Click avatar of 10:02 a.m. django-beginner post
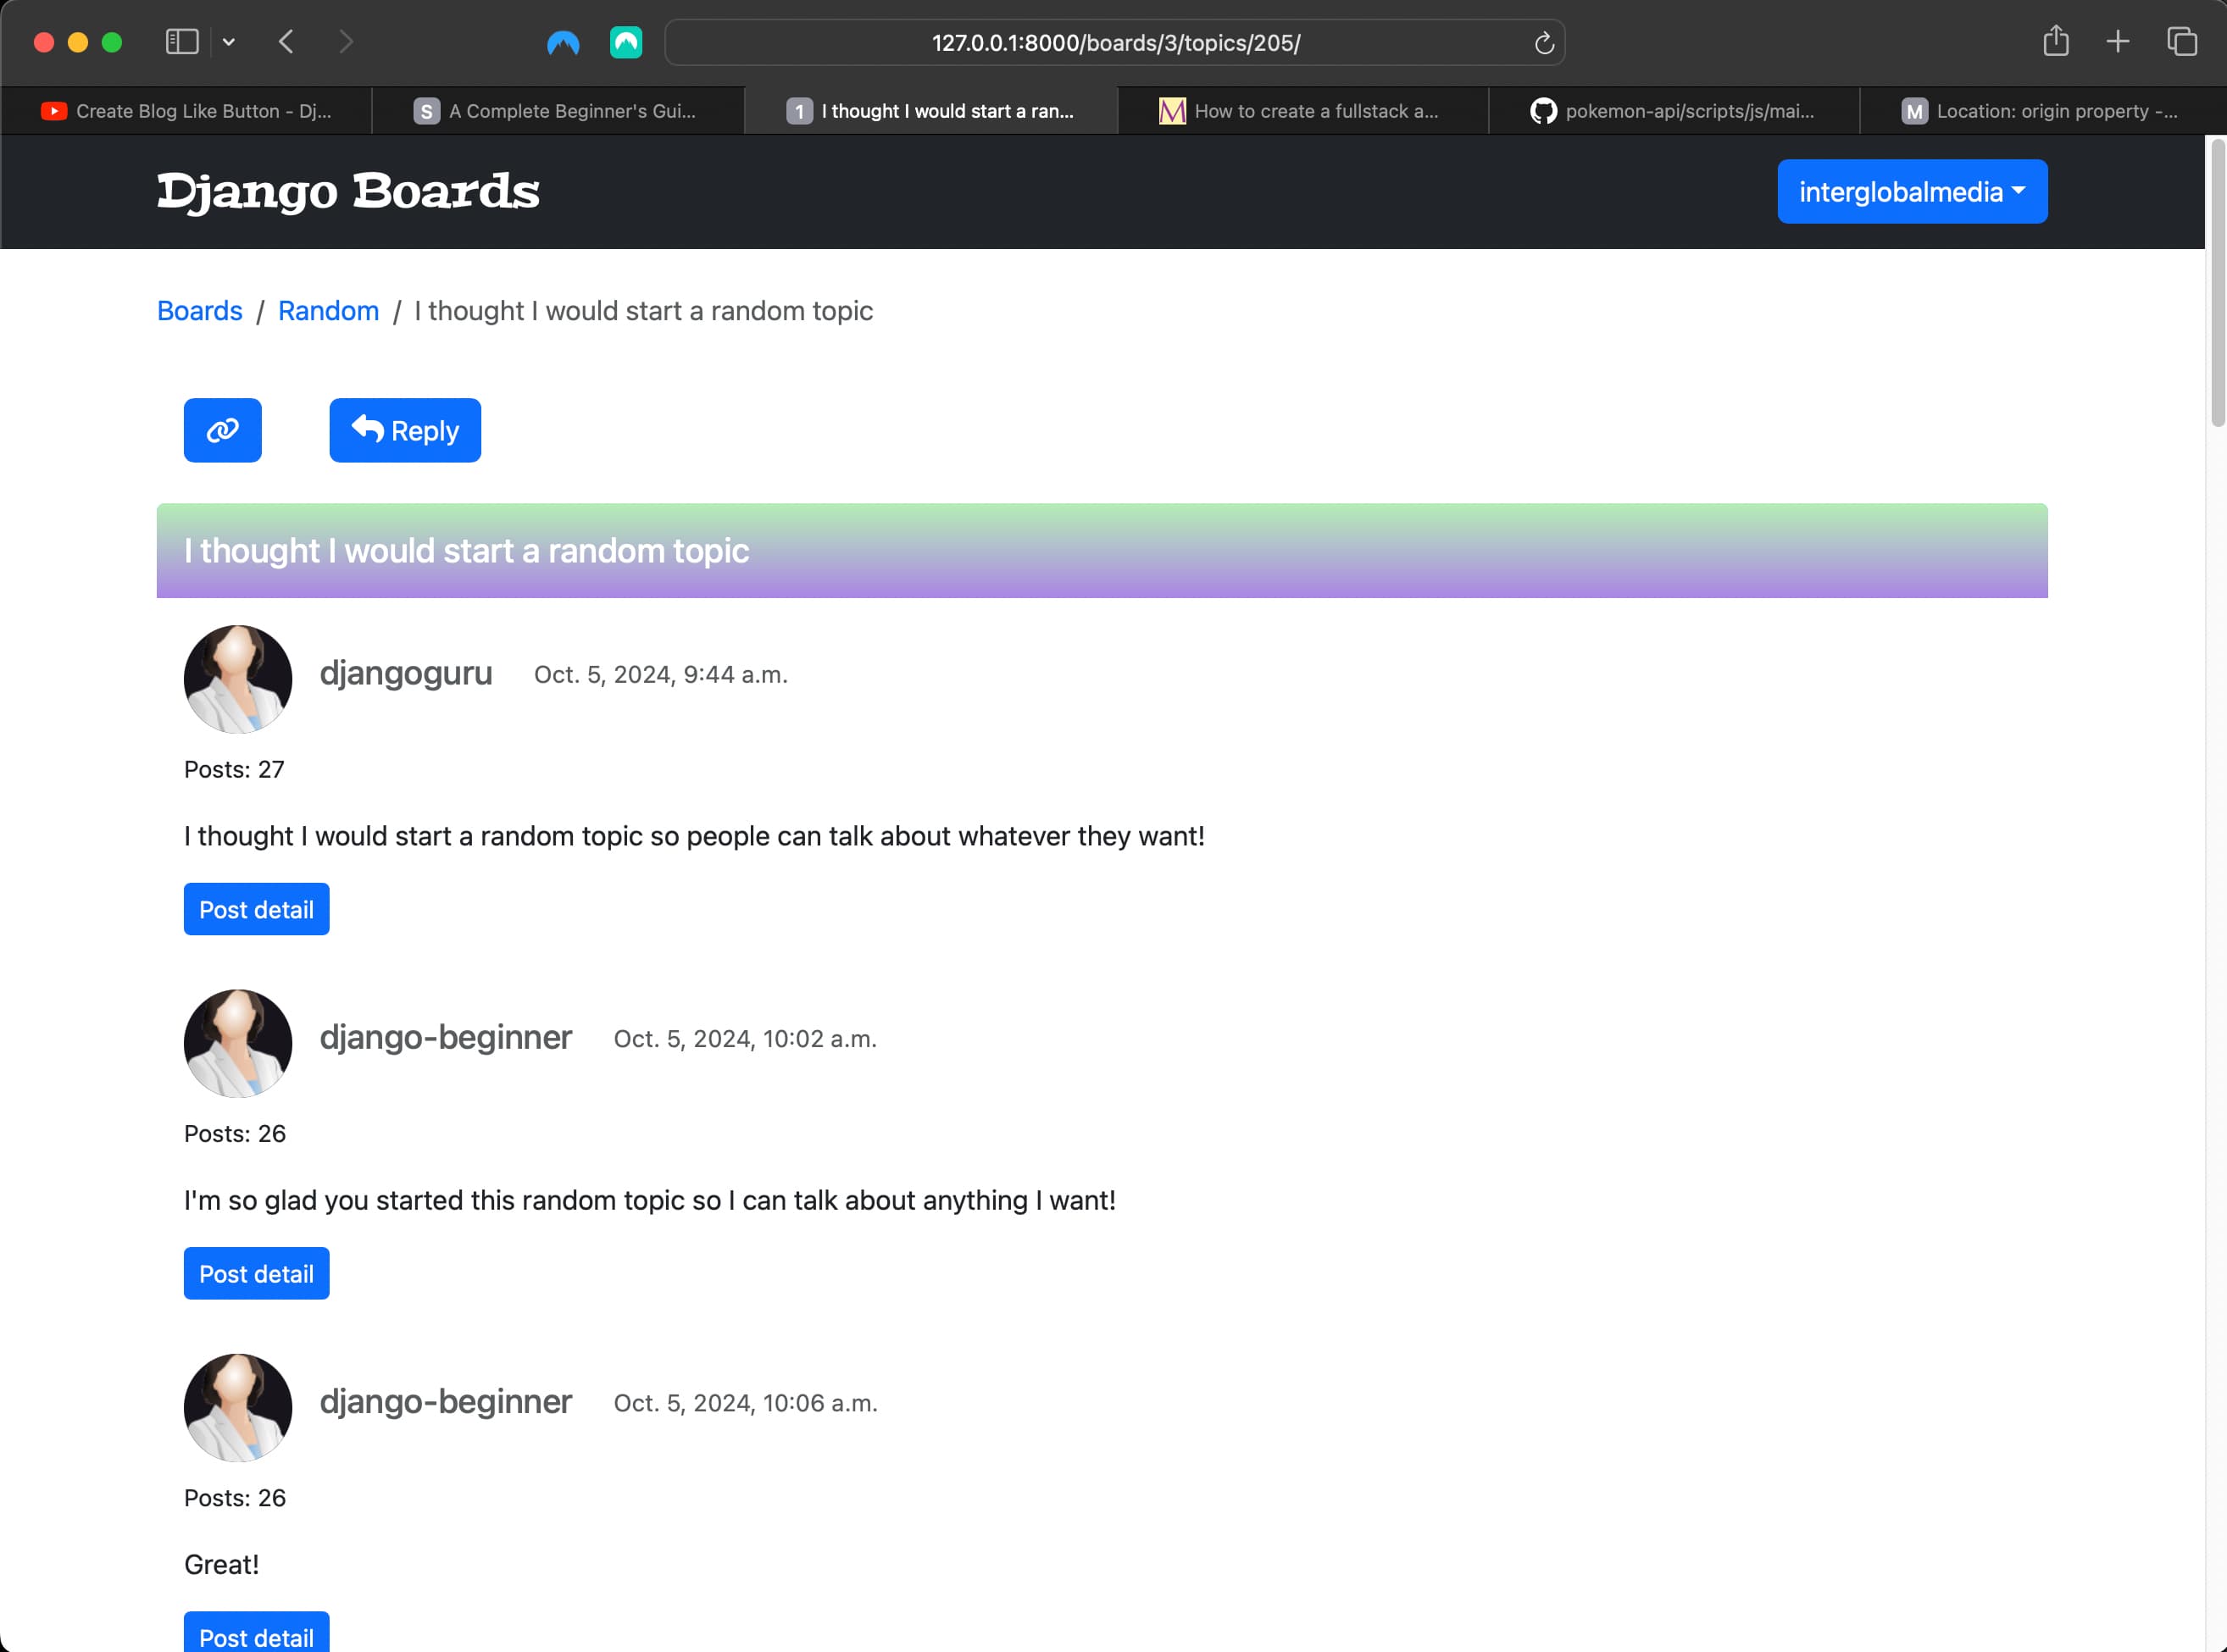2227x1652 pixels. (238, 1043)
